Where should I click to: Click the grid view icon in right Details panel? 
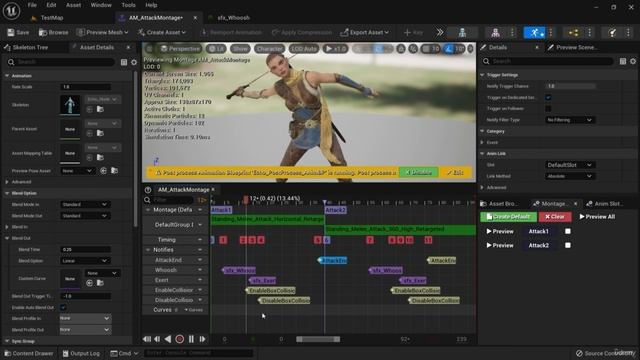click(x=623, y=61)
